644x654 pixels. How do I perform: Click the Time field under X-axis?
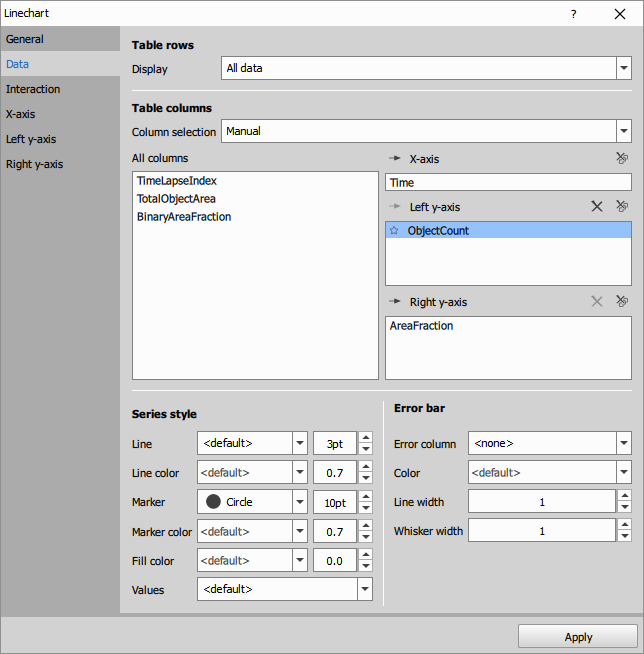(508, 182)
